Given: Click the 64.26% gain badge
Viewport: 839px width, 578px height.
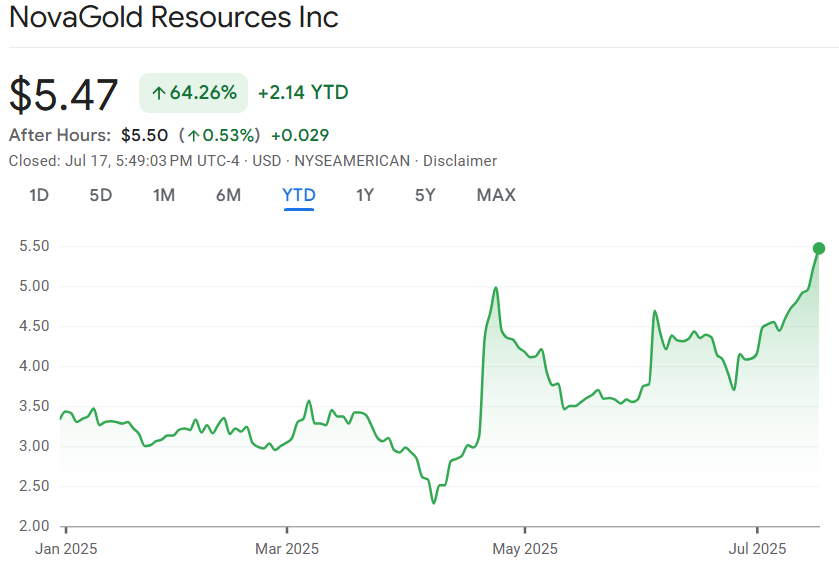Looking at the screenshot, I should [194, 93].
